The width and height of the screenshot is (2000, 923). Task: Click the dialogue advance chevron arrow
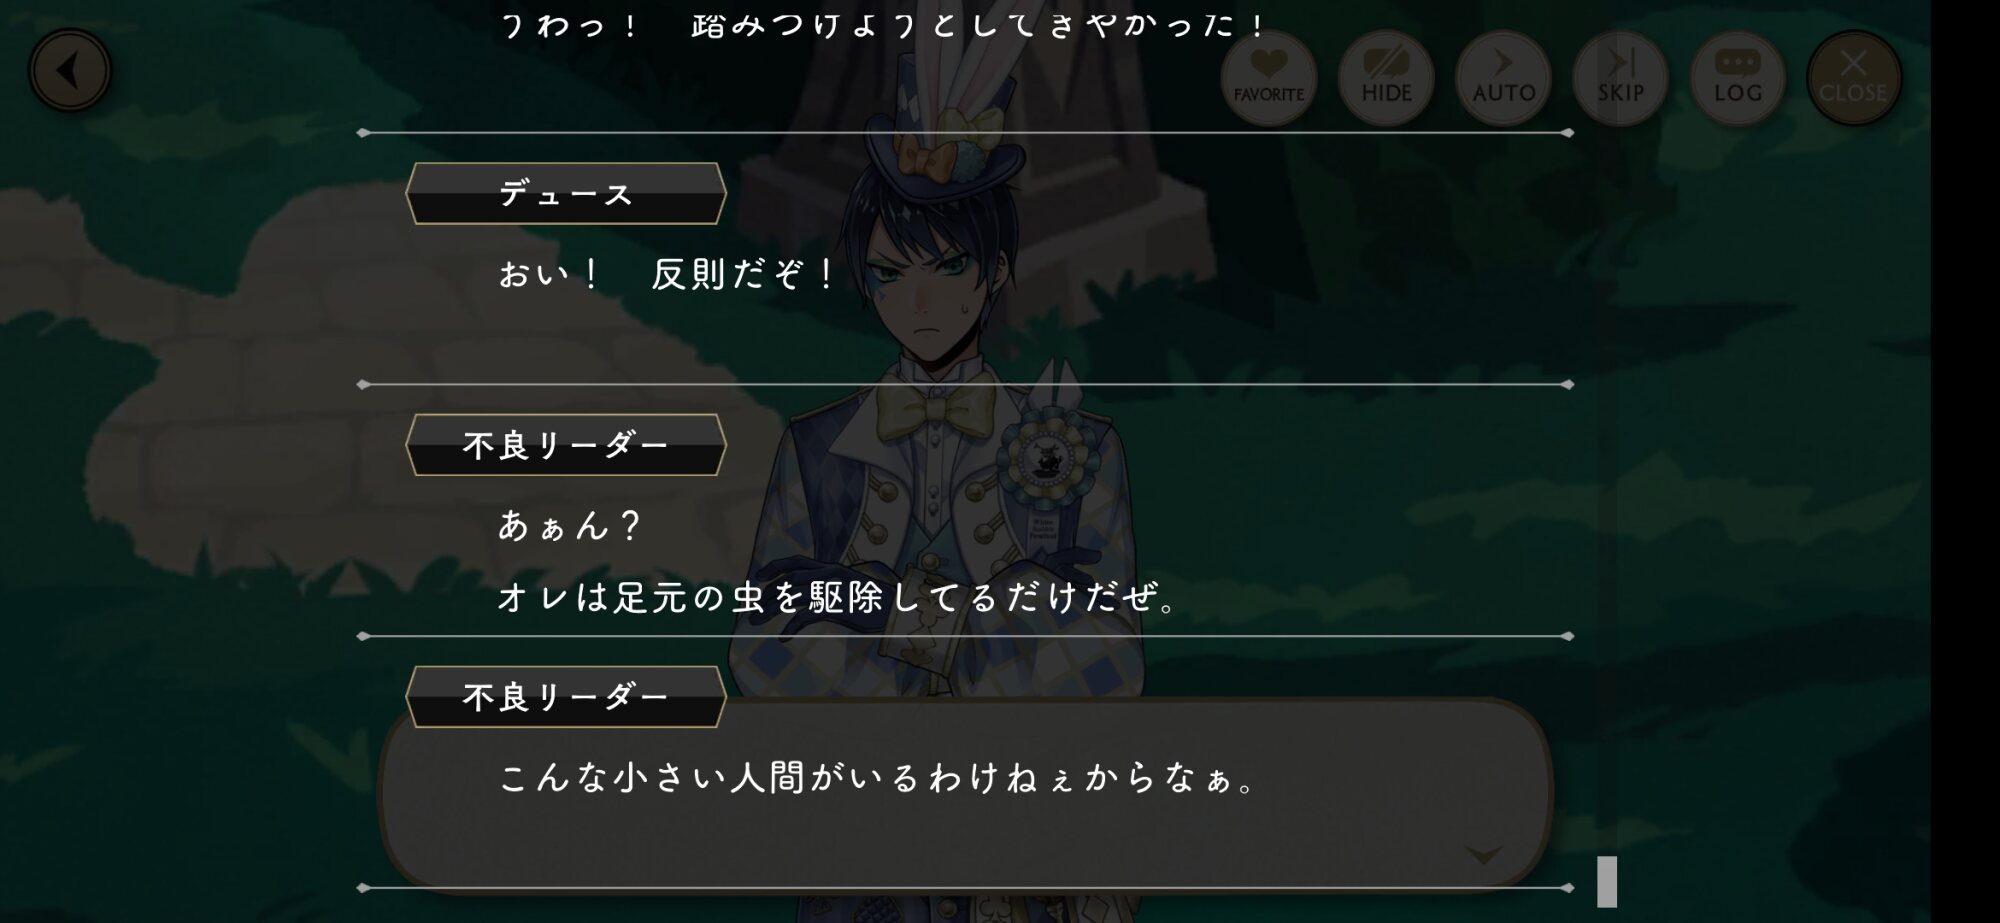pos(1483,855)
